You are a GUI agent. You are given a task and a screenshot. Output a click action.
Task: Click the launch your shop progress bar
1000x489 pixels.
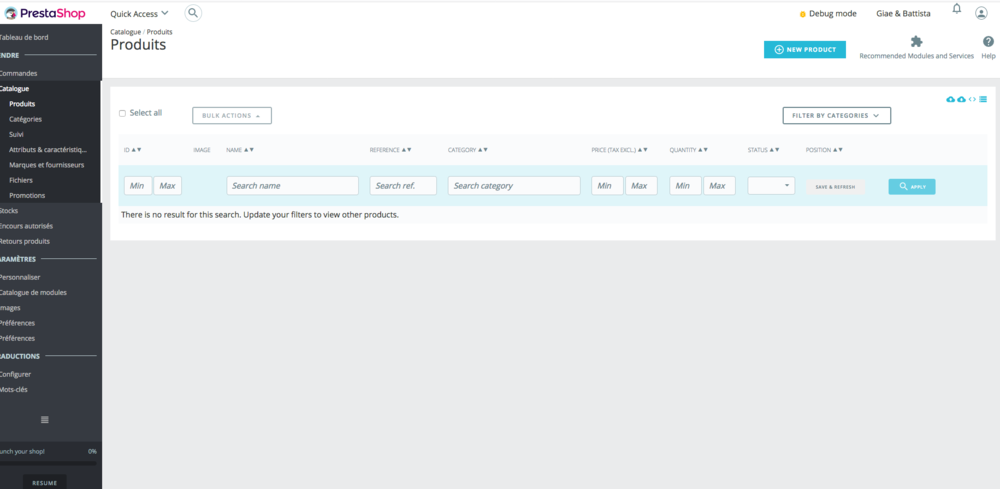[x=48, y=463]
